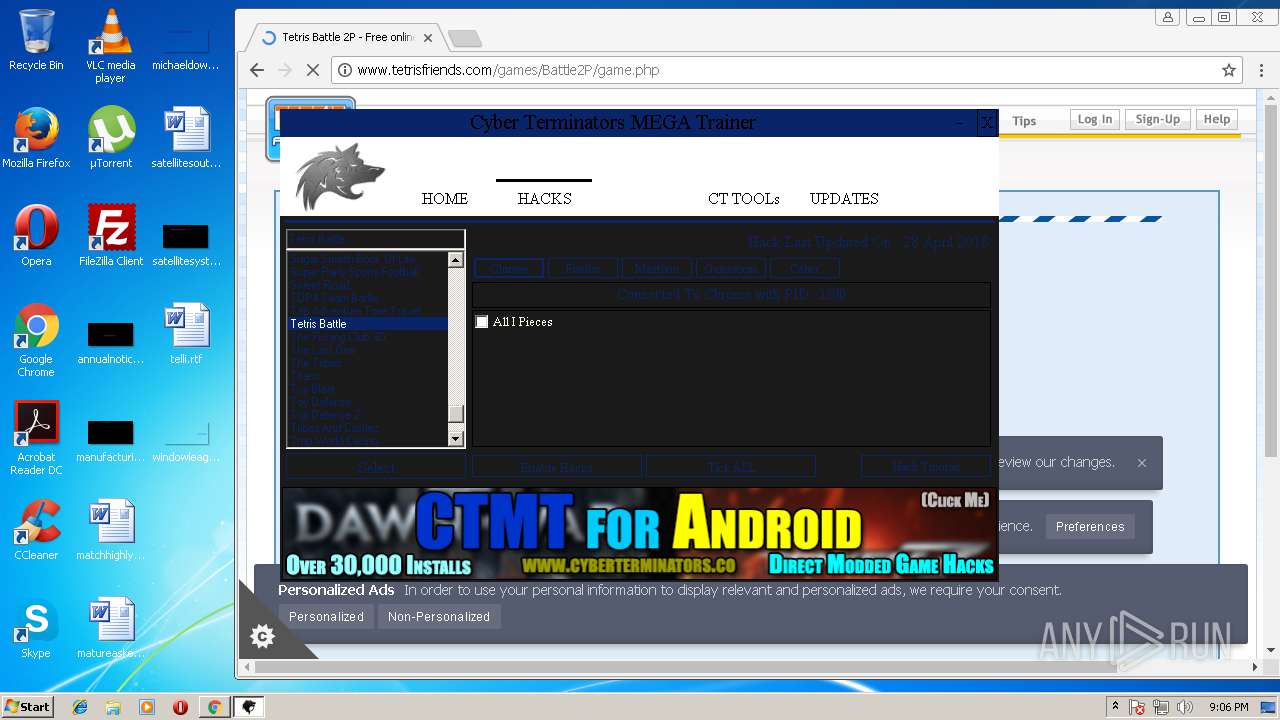
Task: Open the matureaske Word document icon
Action: coord(110,628)
